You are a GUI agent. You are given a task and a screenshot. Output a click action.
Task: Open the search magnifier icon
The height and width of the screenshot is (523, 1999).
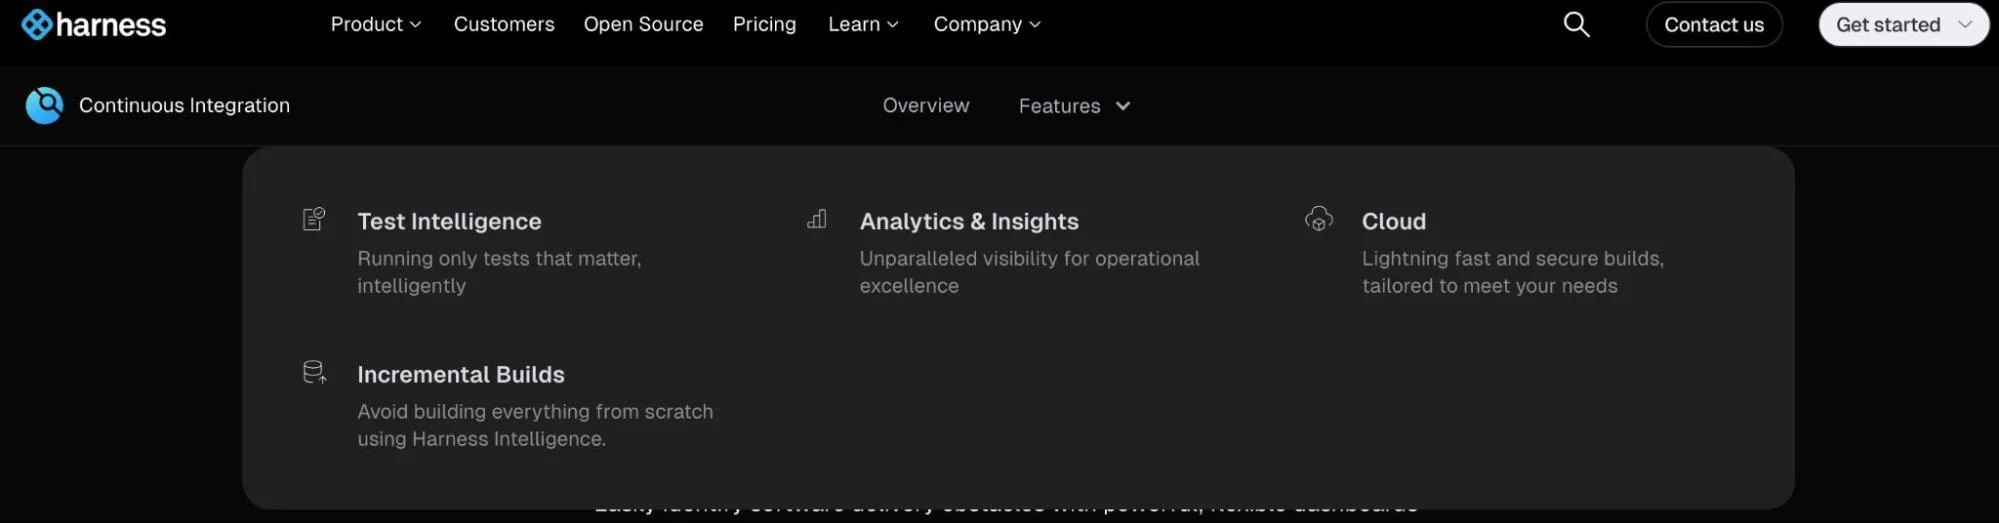pyautogui.click(x=1576, y=24)
